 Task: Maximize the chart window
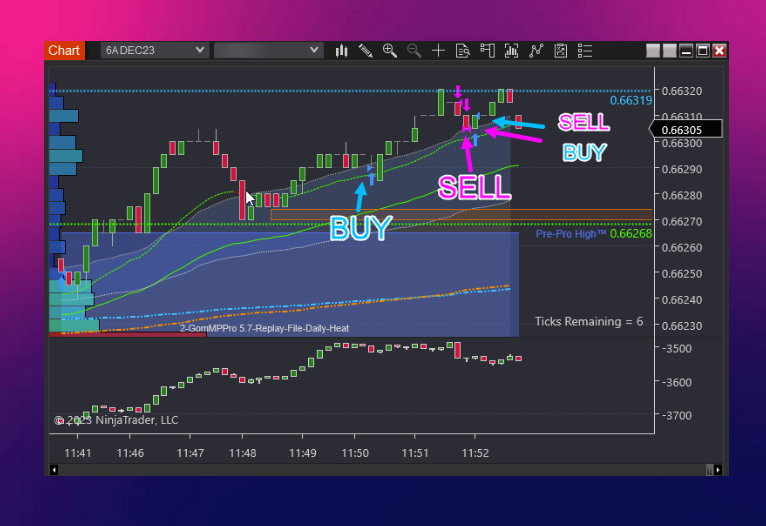point(702,50)
